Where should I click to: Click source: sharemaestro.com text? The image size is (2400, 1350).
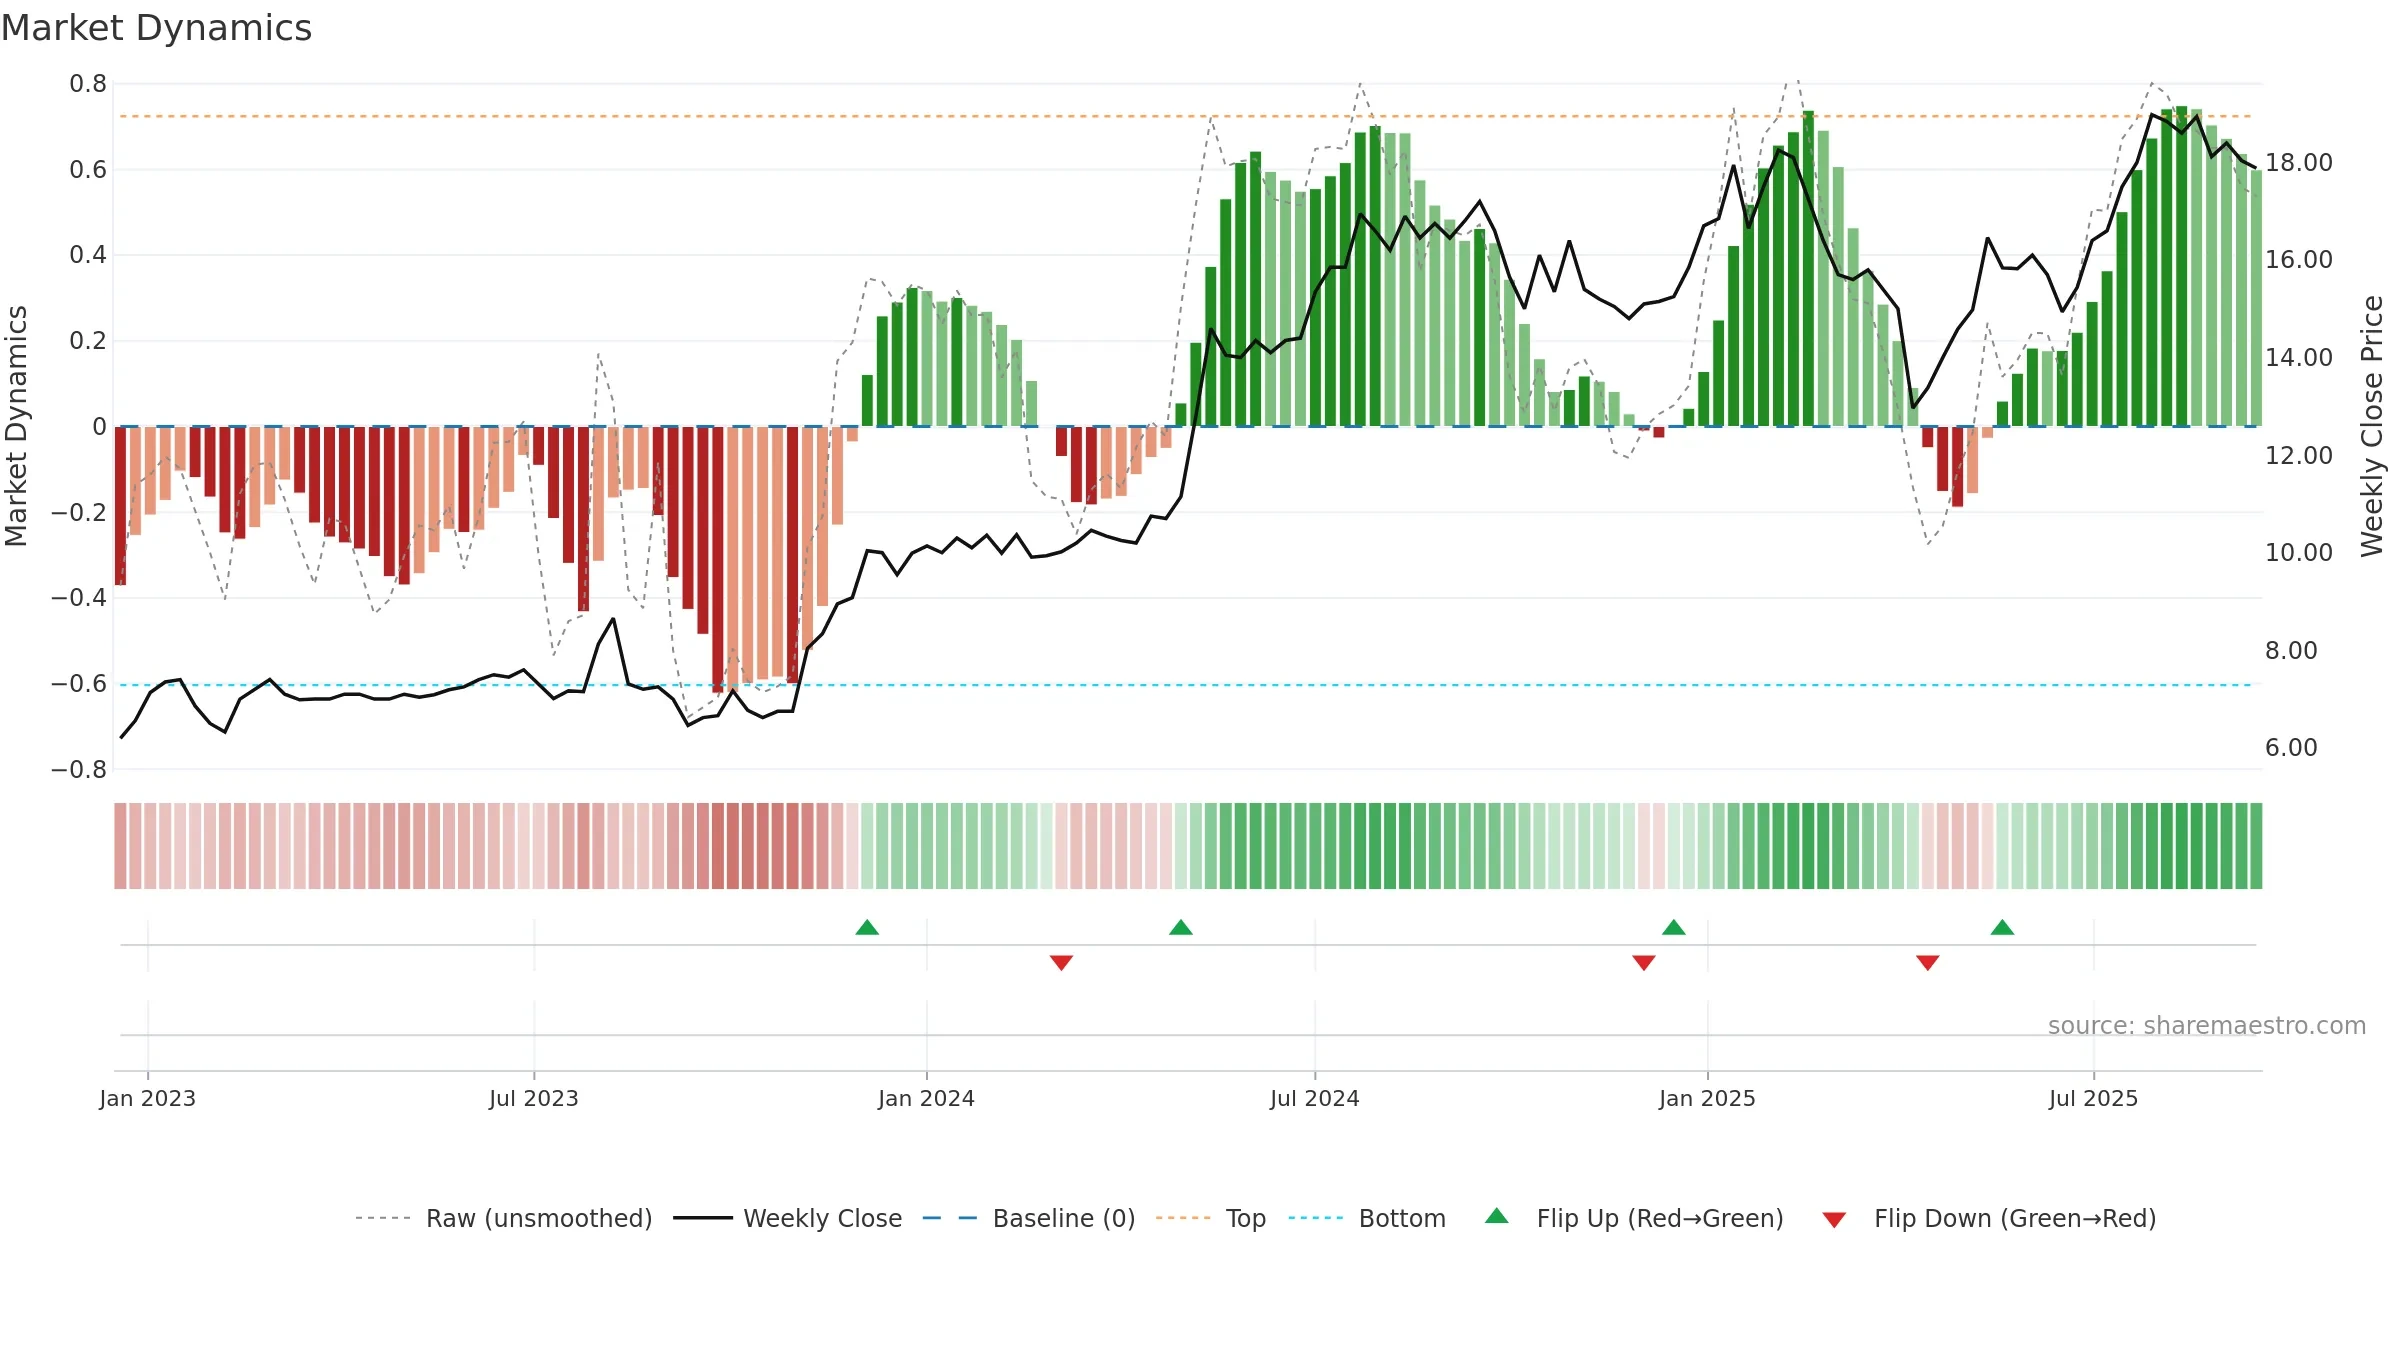[x=2207, y=1025]
